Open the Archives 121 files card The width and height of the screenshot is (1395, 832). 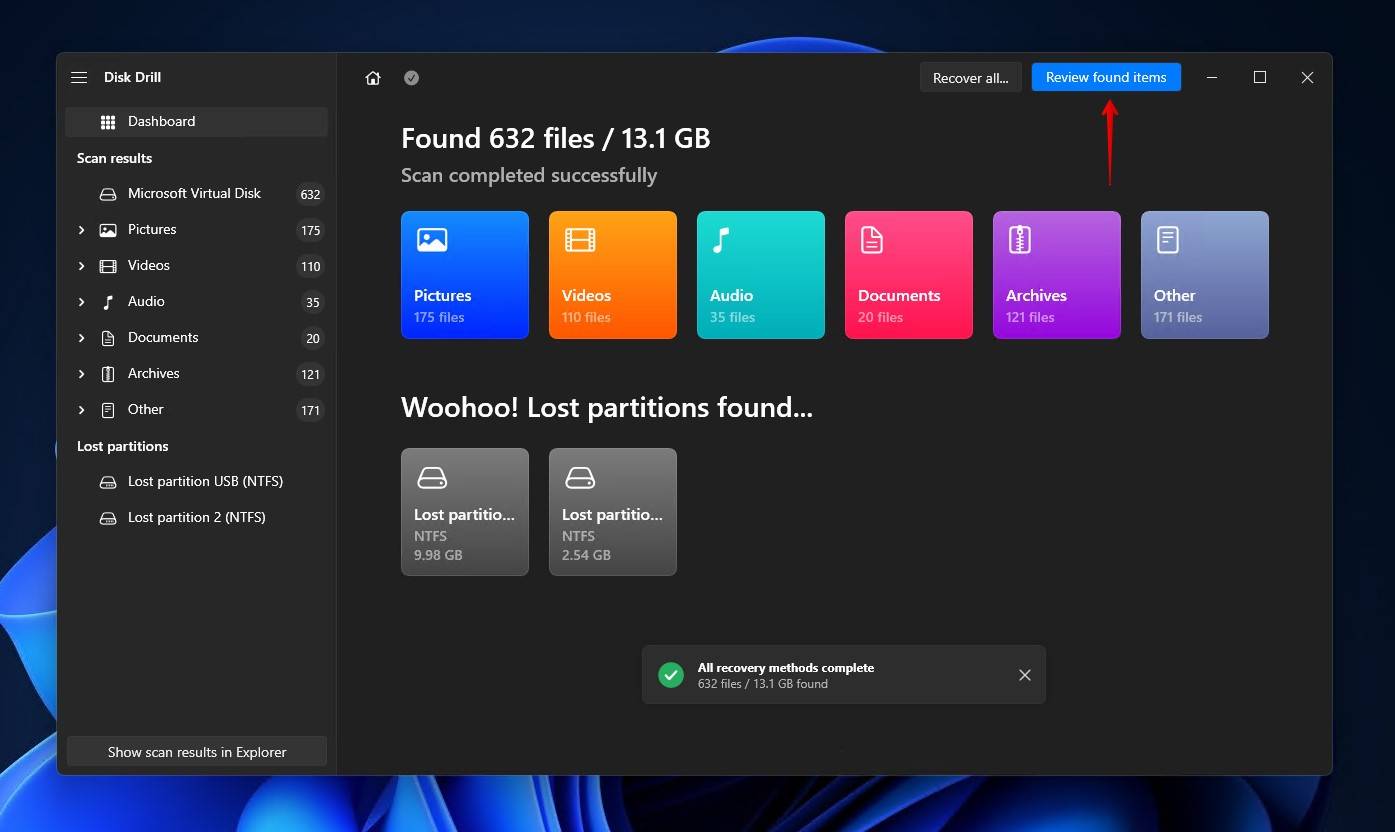1057,275
